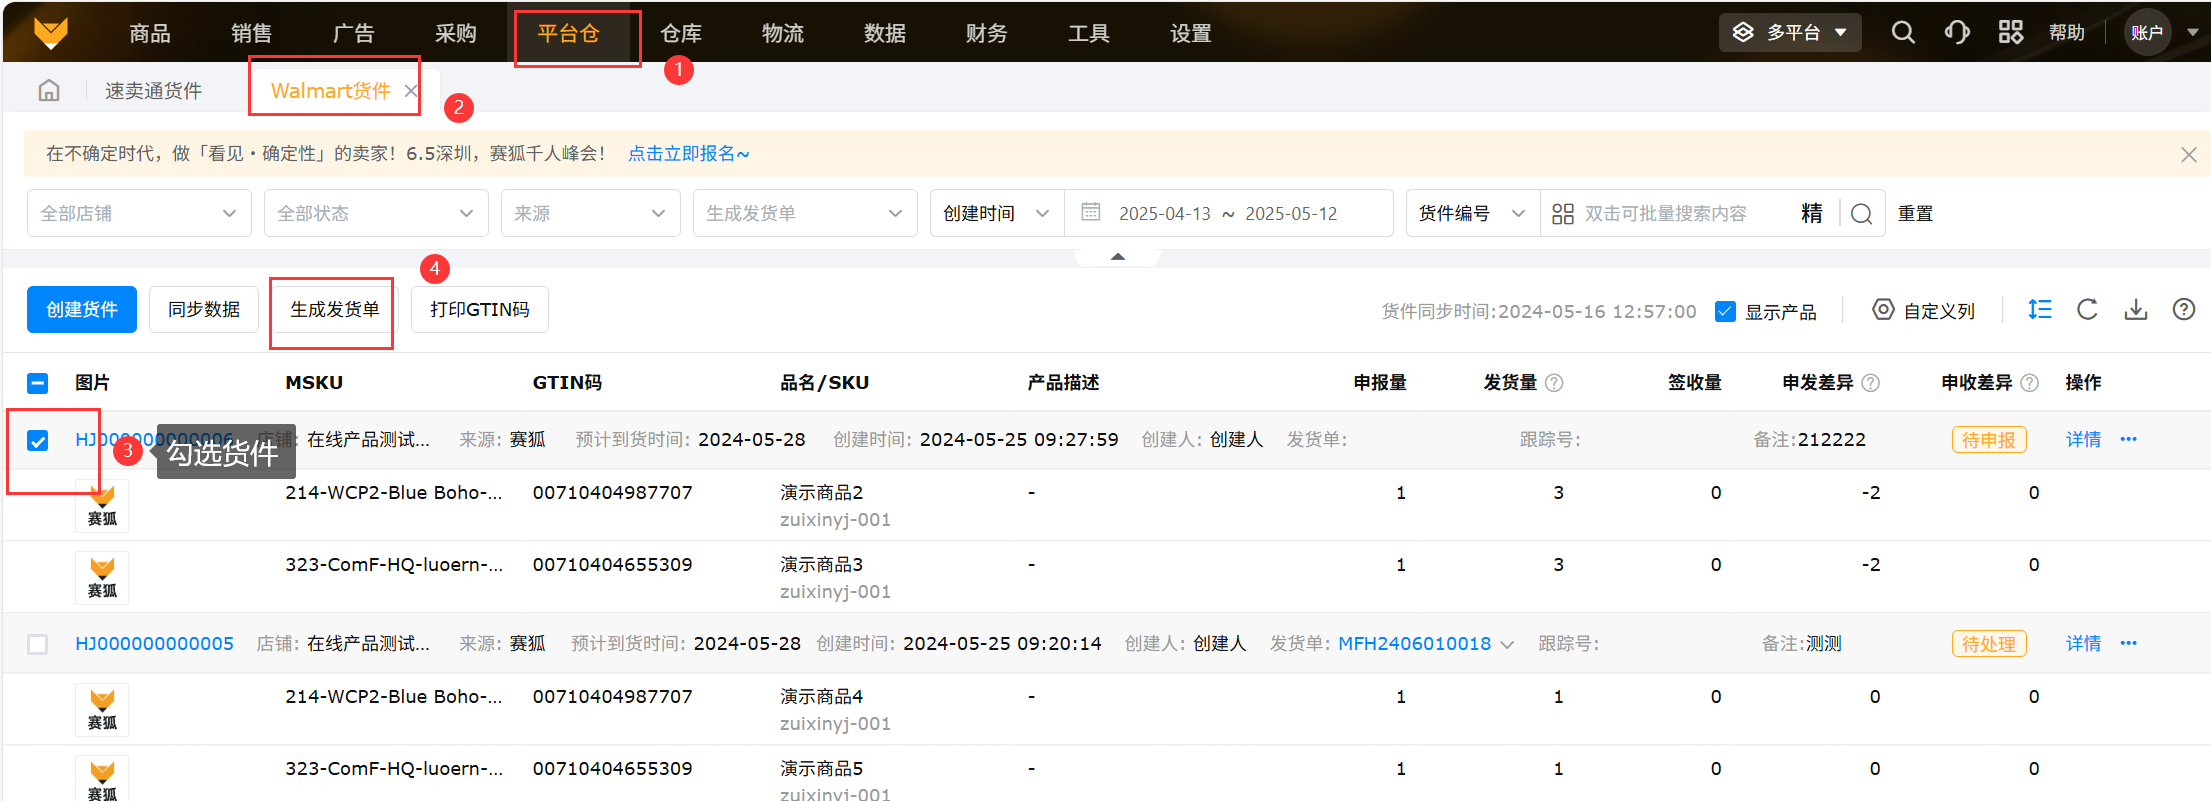
Task: Uncheck shipment HJ000000000006 checkbox
Action: tap(38, 441)
